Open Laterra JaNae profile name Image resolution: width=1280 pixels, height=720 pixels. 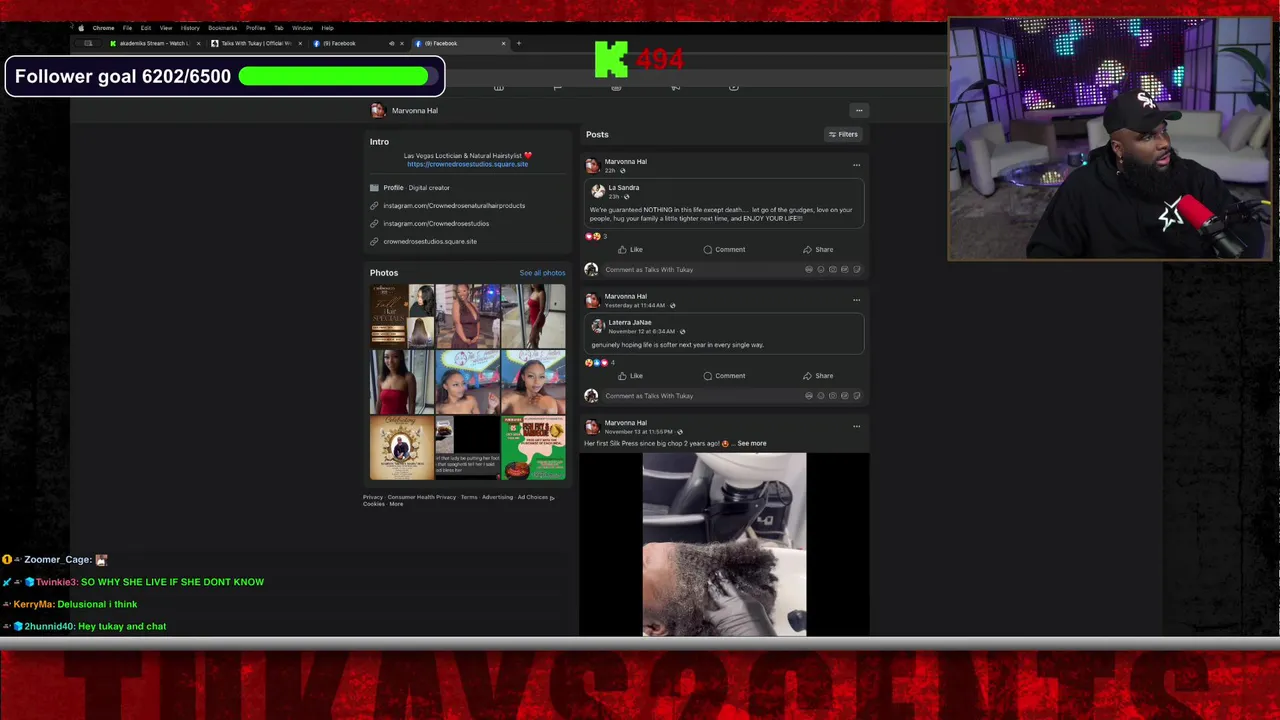pos(630,323)
